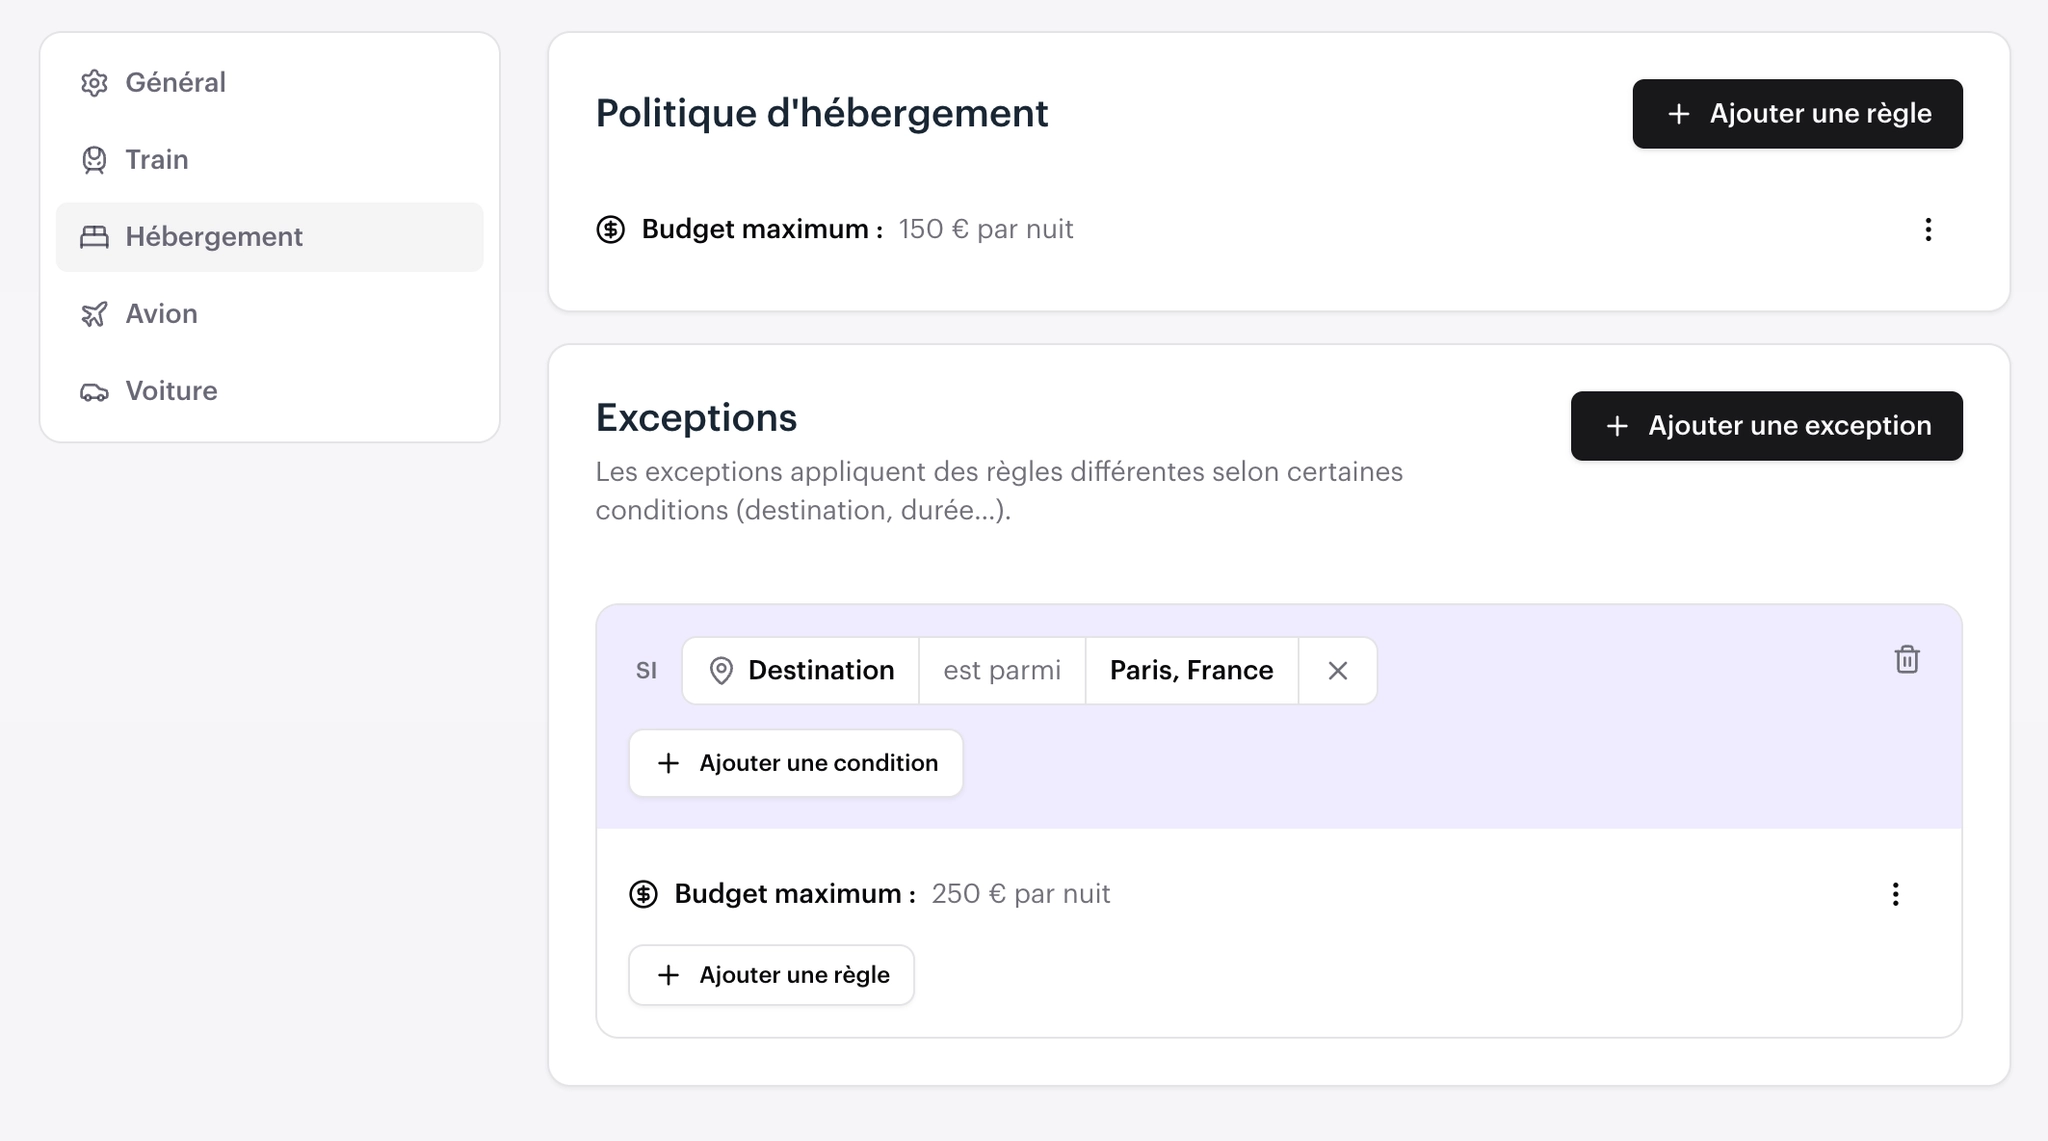Click Ajouter une exception button
The height and width of the screenshot is (1141, 2048).
(x=1767, y=426)
